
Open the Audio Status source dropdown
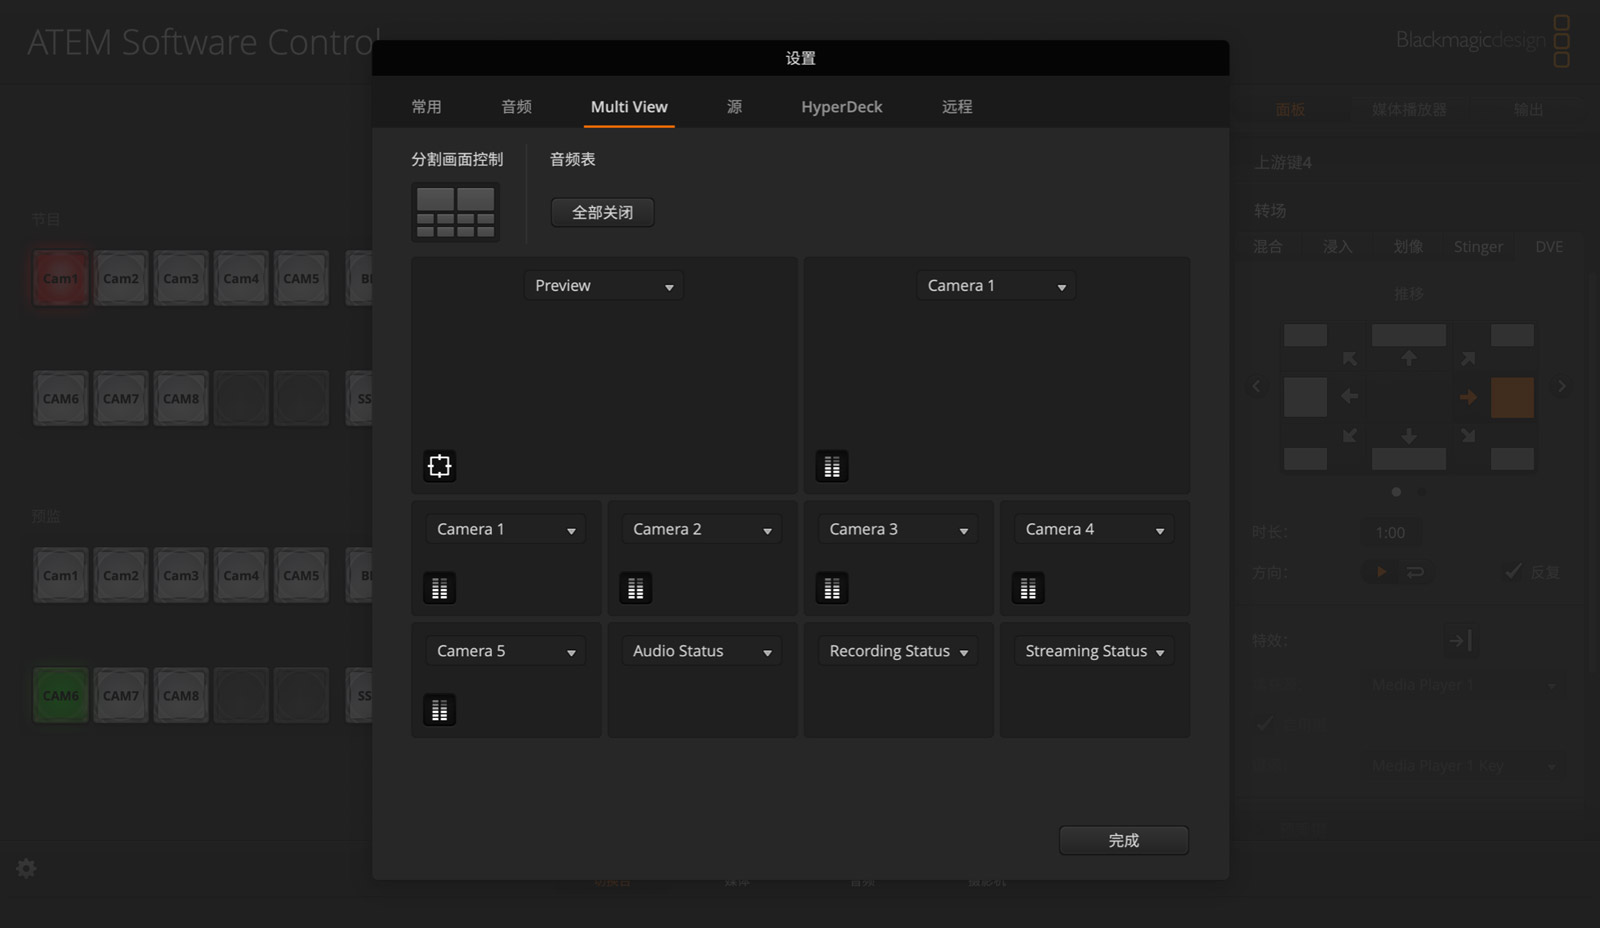coord(702,651)
